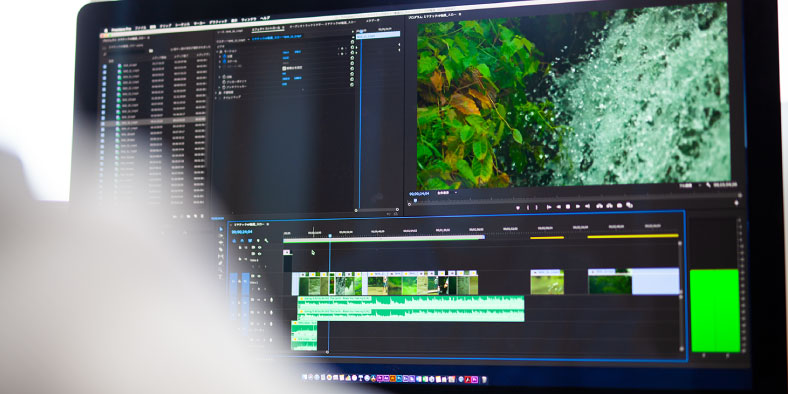Toggle the eye visibility of top video track

[x=260, y=247]
